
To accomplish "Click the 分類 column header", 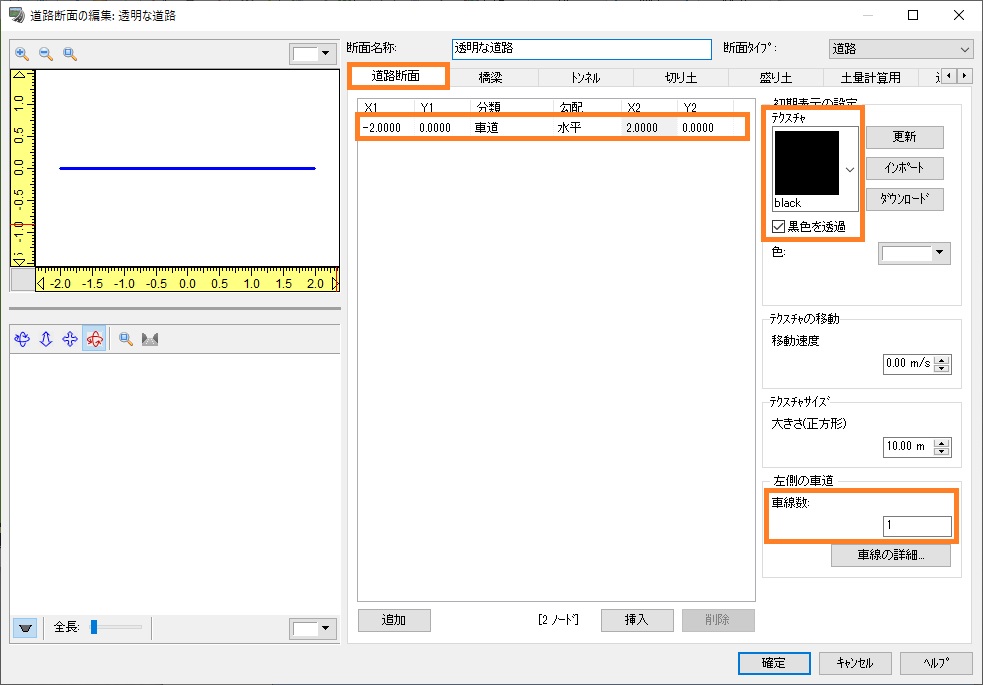I will (x=512, y=107).
